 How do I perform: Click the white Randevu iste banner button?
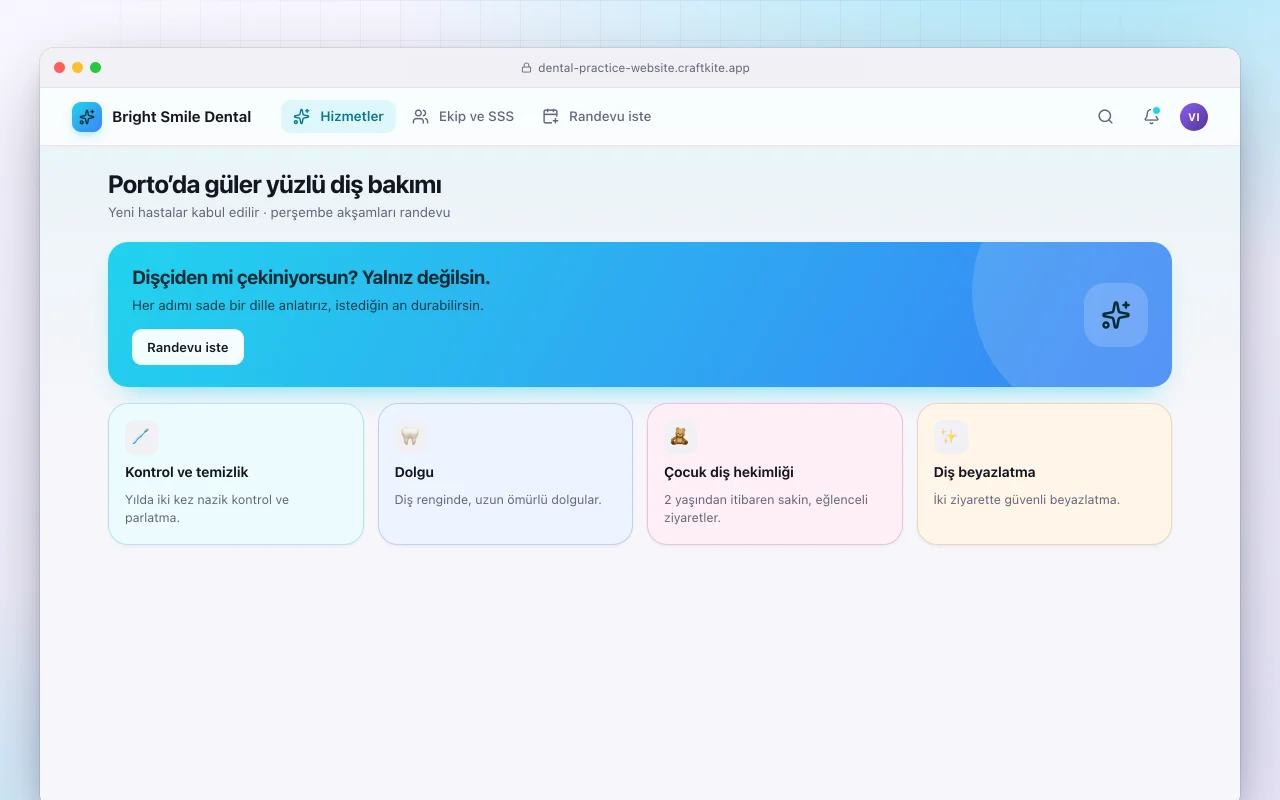(x=188, y=347)
